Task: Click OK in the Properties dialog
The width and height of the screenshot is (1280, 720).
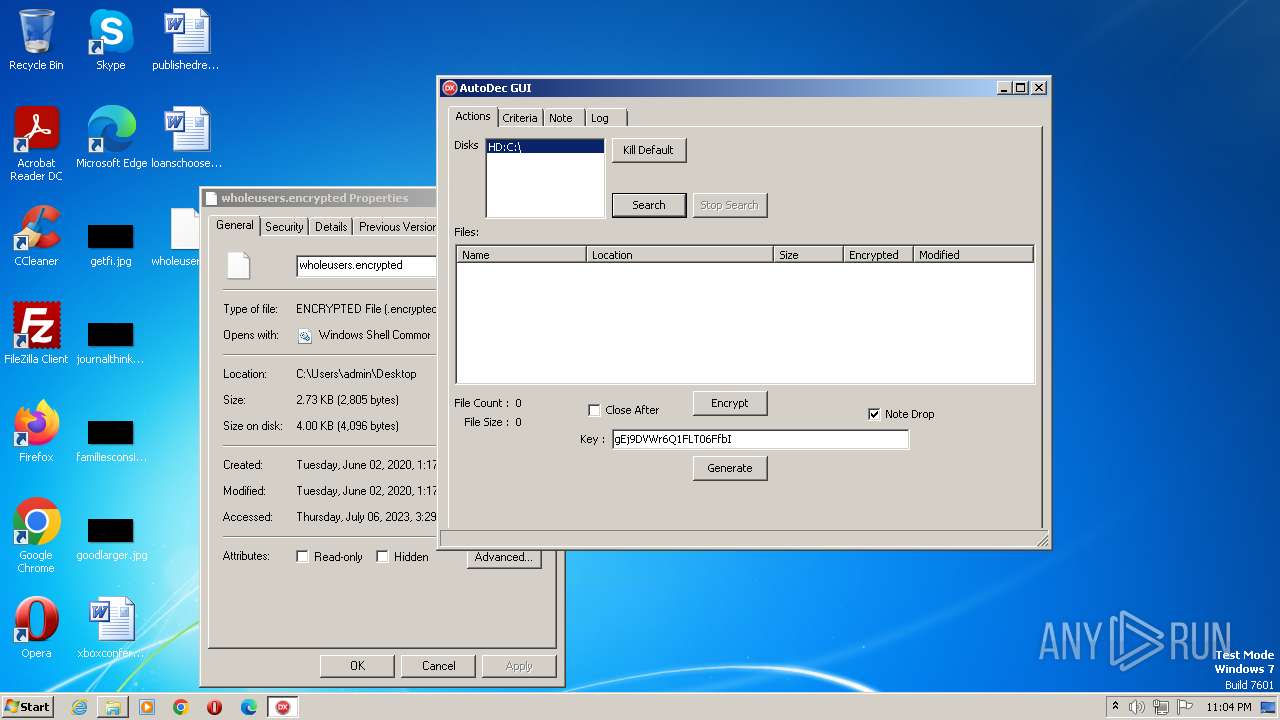Action: point(357,666)
